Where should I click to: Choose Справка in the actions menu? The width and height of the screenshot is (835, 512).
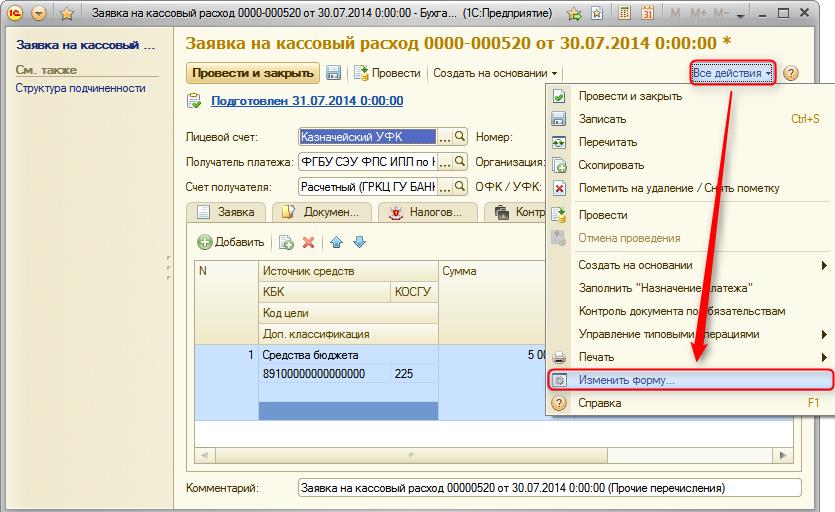tap(689, 403)
